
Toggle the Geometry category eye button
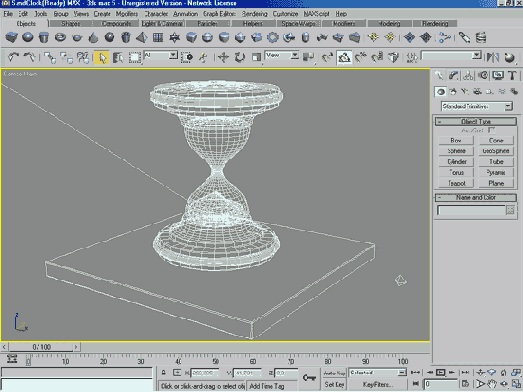click(x=441, y=91)
